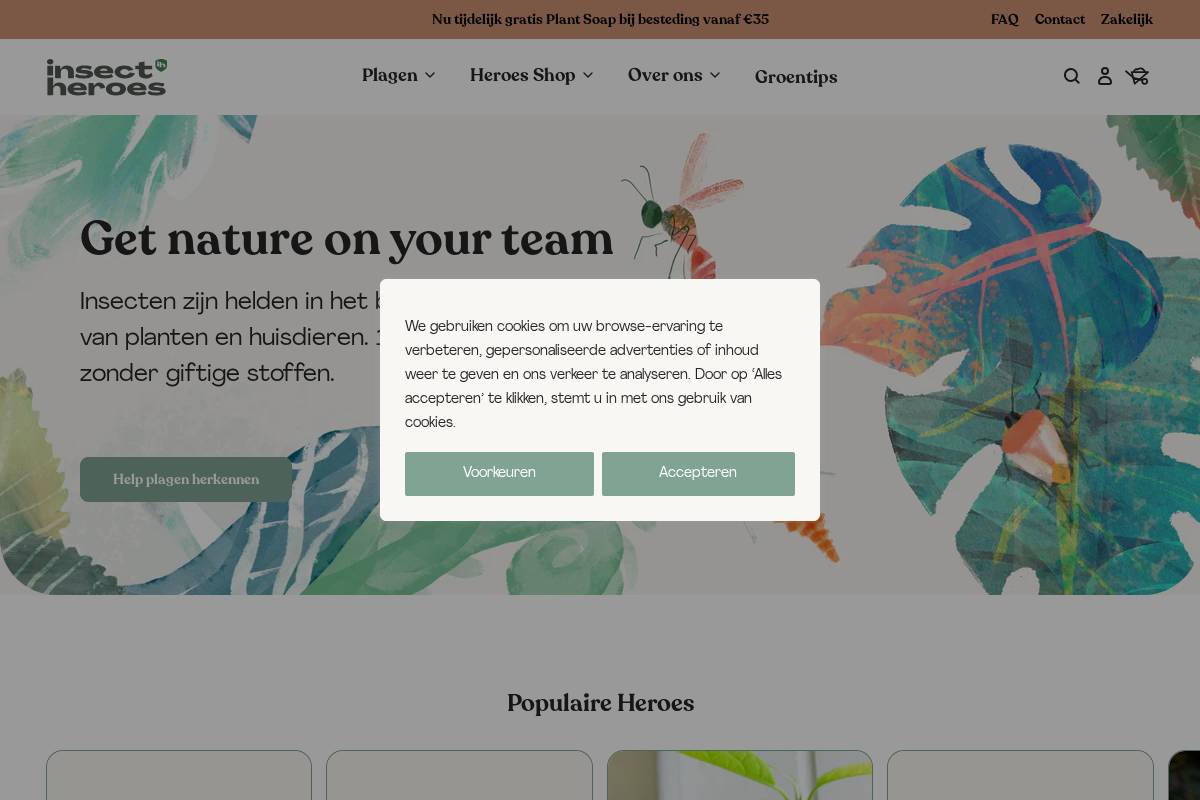Go to the Zakelijk section
Screen dimensions: 1200x800
pyautogui.click(x=1126, y=19)
